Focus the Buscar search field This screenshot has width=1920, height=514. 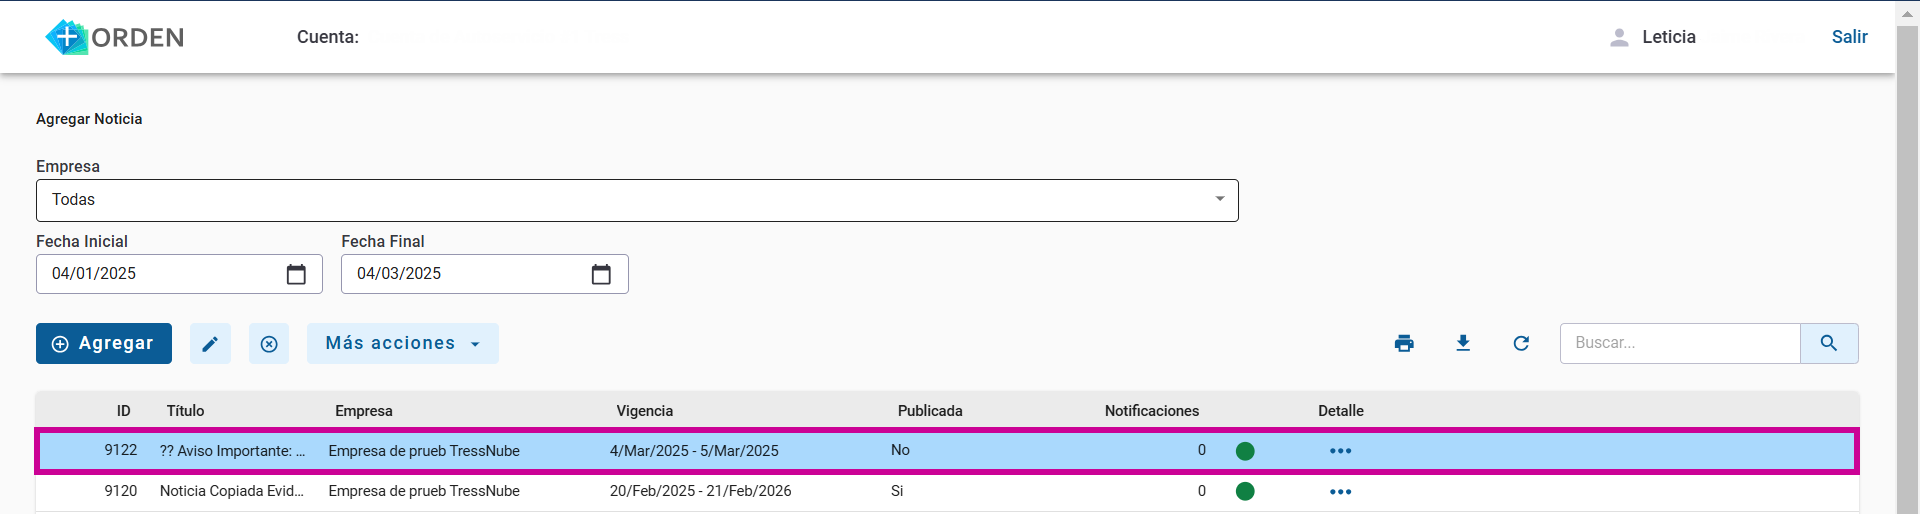(1680, 343)
